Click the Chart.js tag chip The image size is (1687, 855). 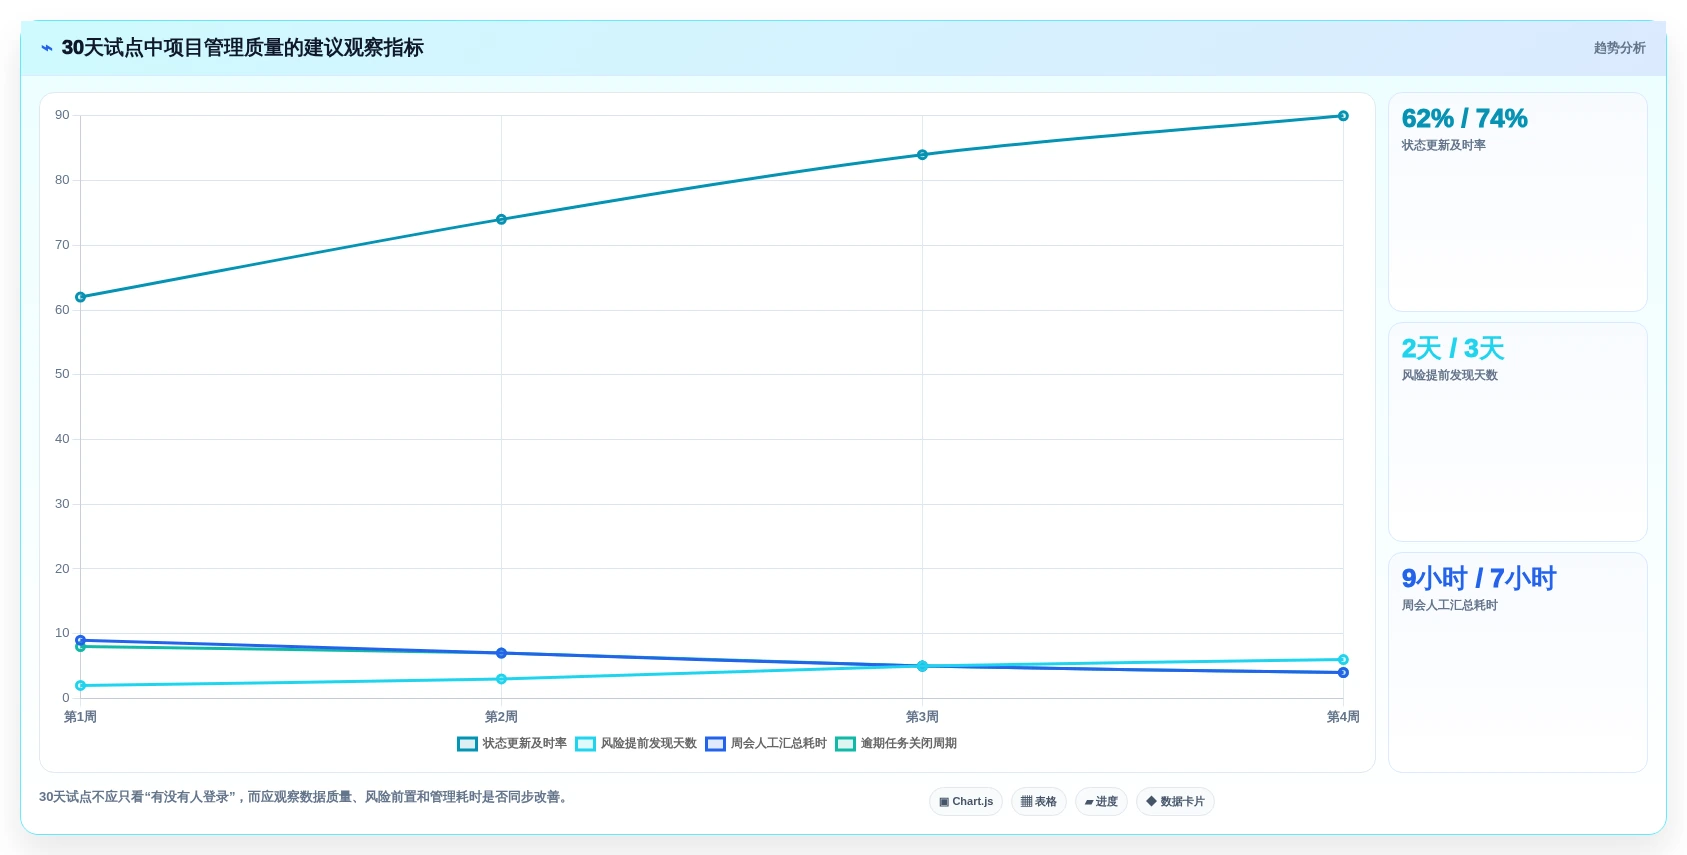pos(966,802)
